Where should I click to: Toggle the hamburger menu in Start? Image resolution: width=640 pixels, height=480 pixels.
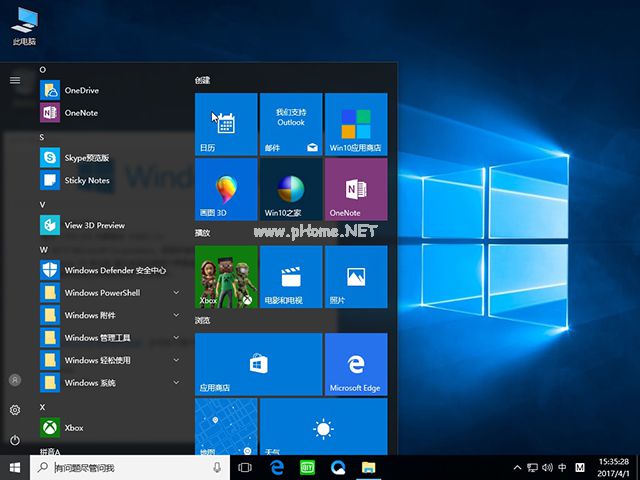tap(15, 80)
